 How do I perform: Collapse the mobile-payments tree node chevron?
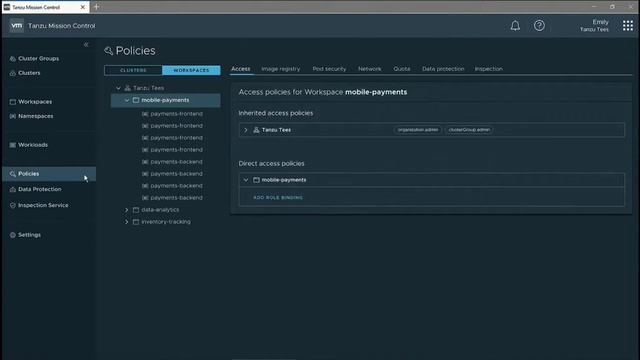point(127,100)
